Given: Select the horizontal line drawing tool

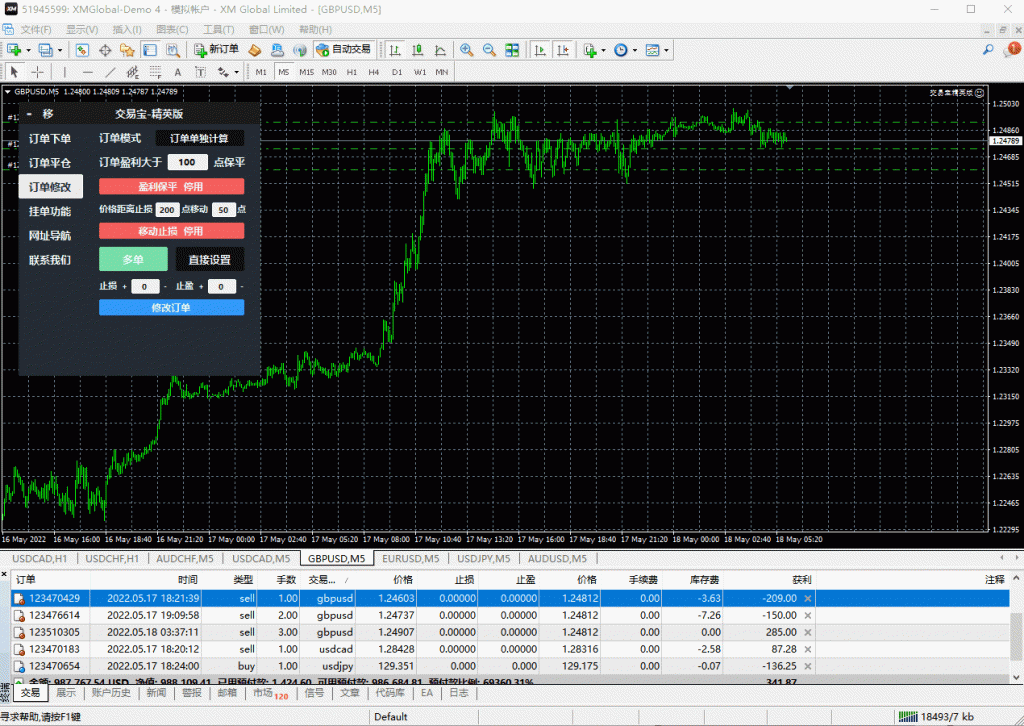Looking at the screenshot, I should click(x=87, y=72).
